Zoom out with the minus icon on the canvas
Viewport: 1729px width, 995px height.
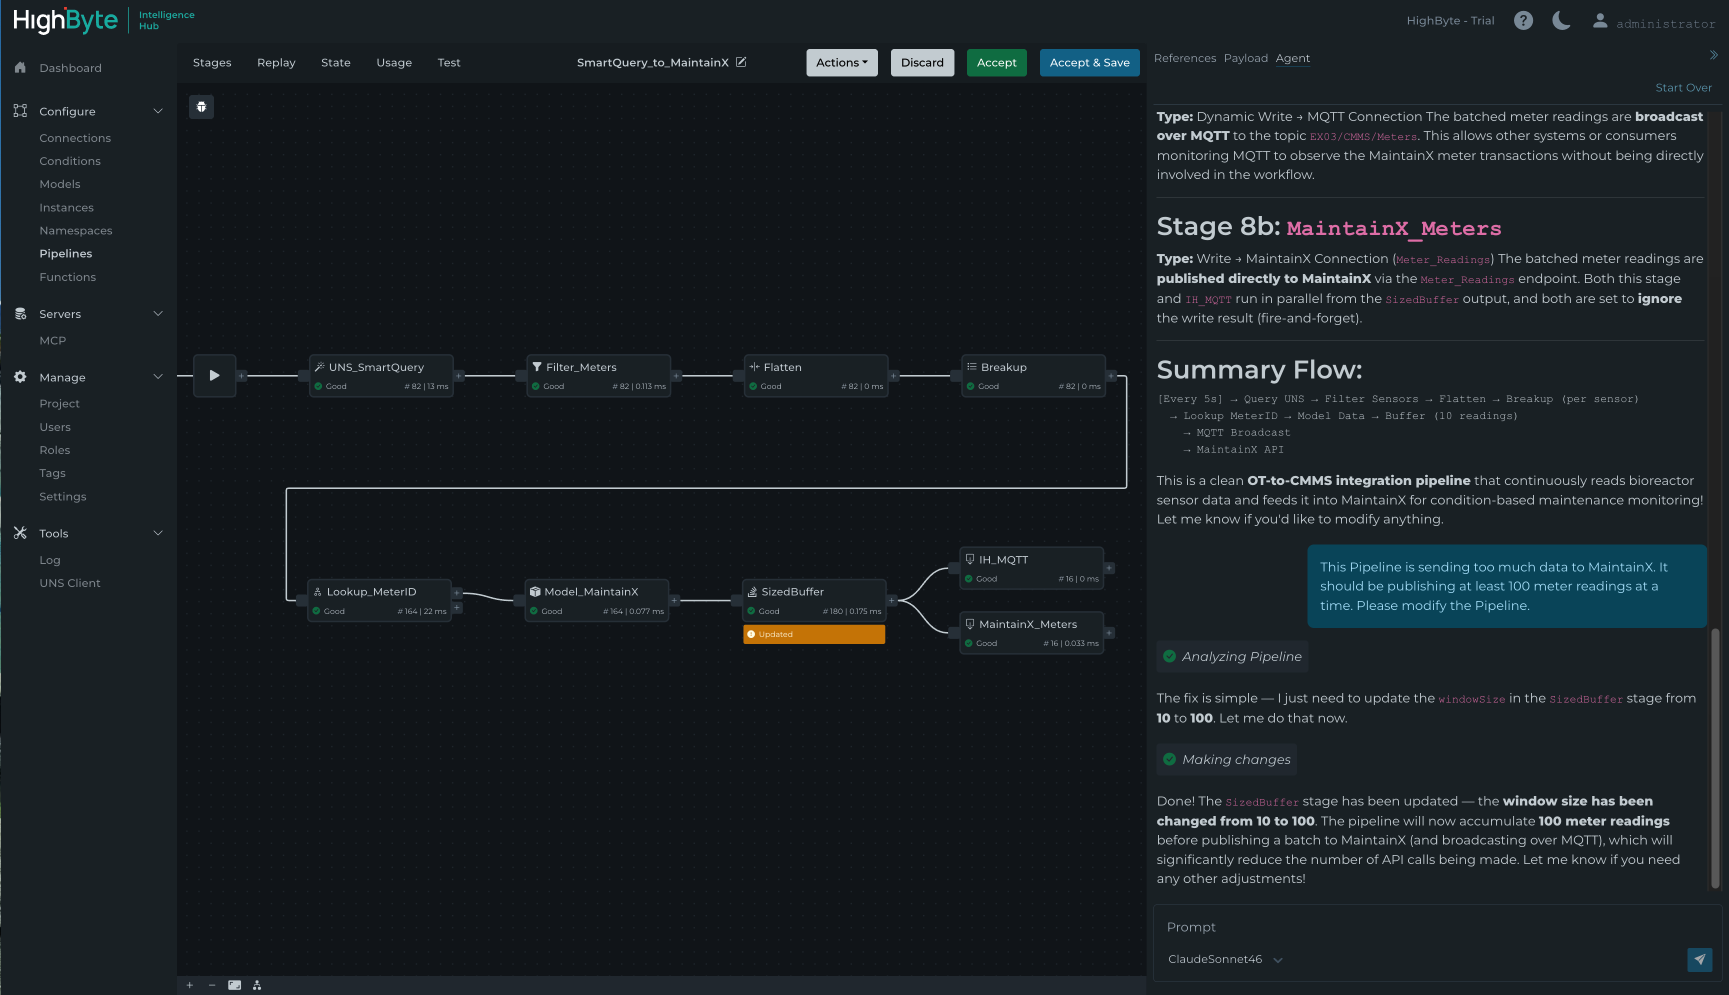tap(211, 985)
